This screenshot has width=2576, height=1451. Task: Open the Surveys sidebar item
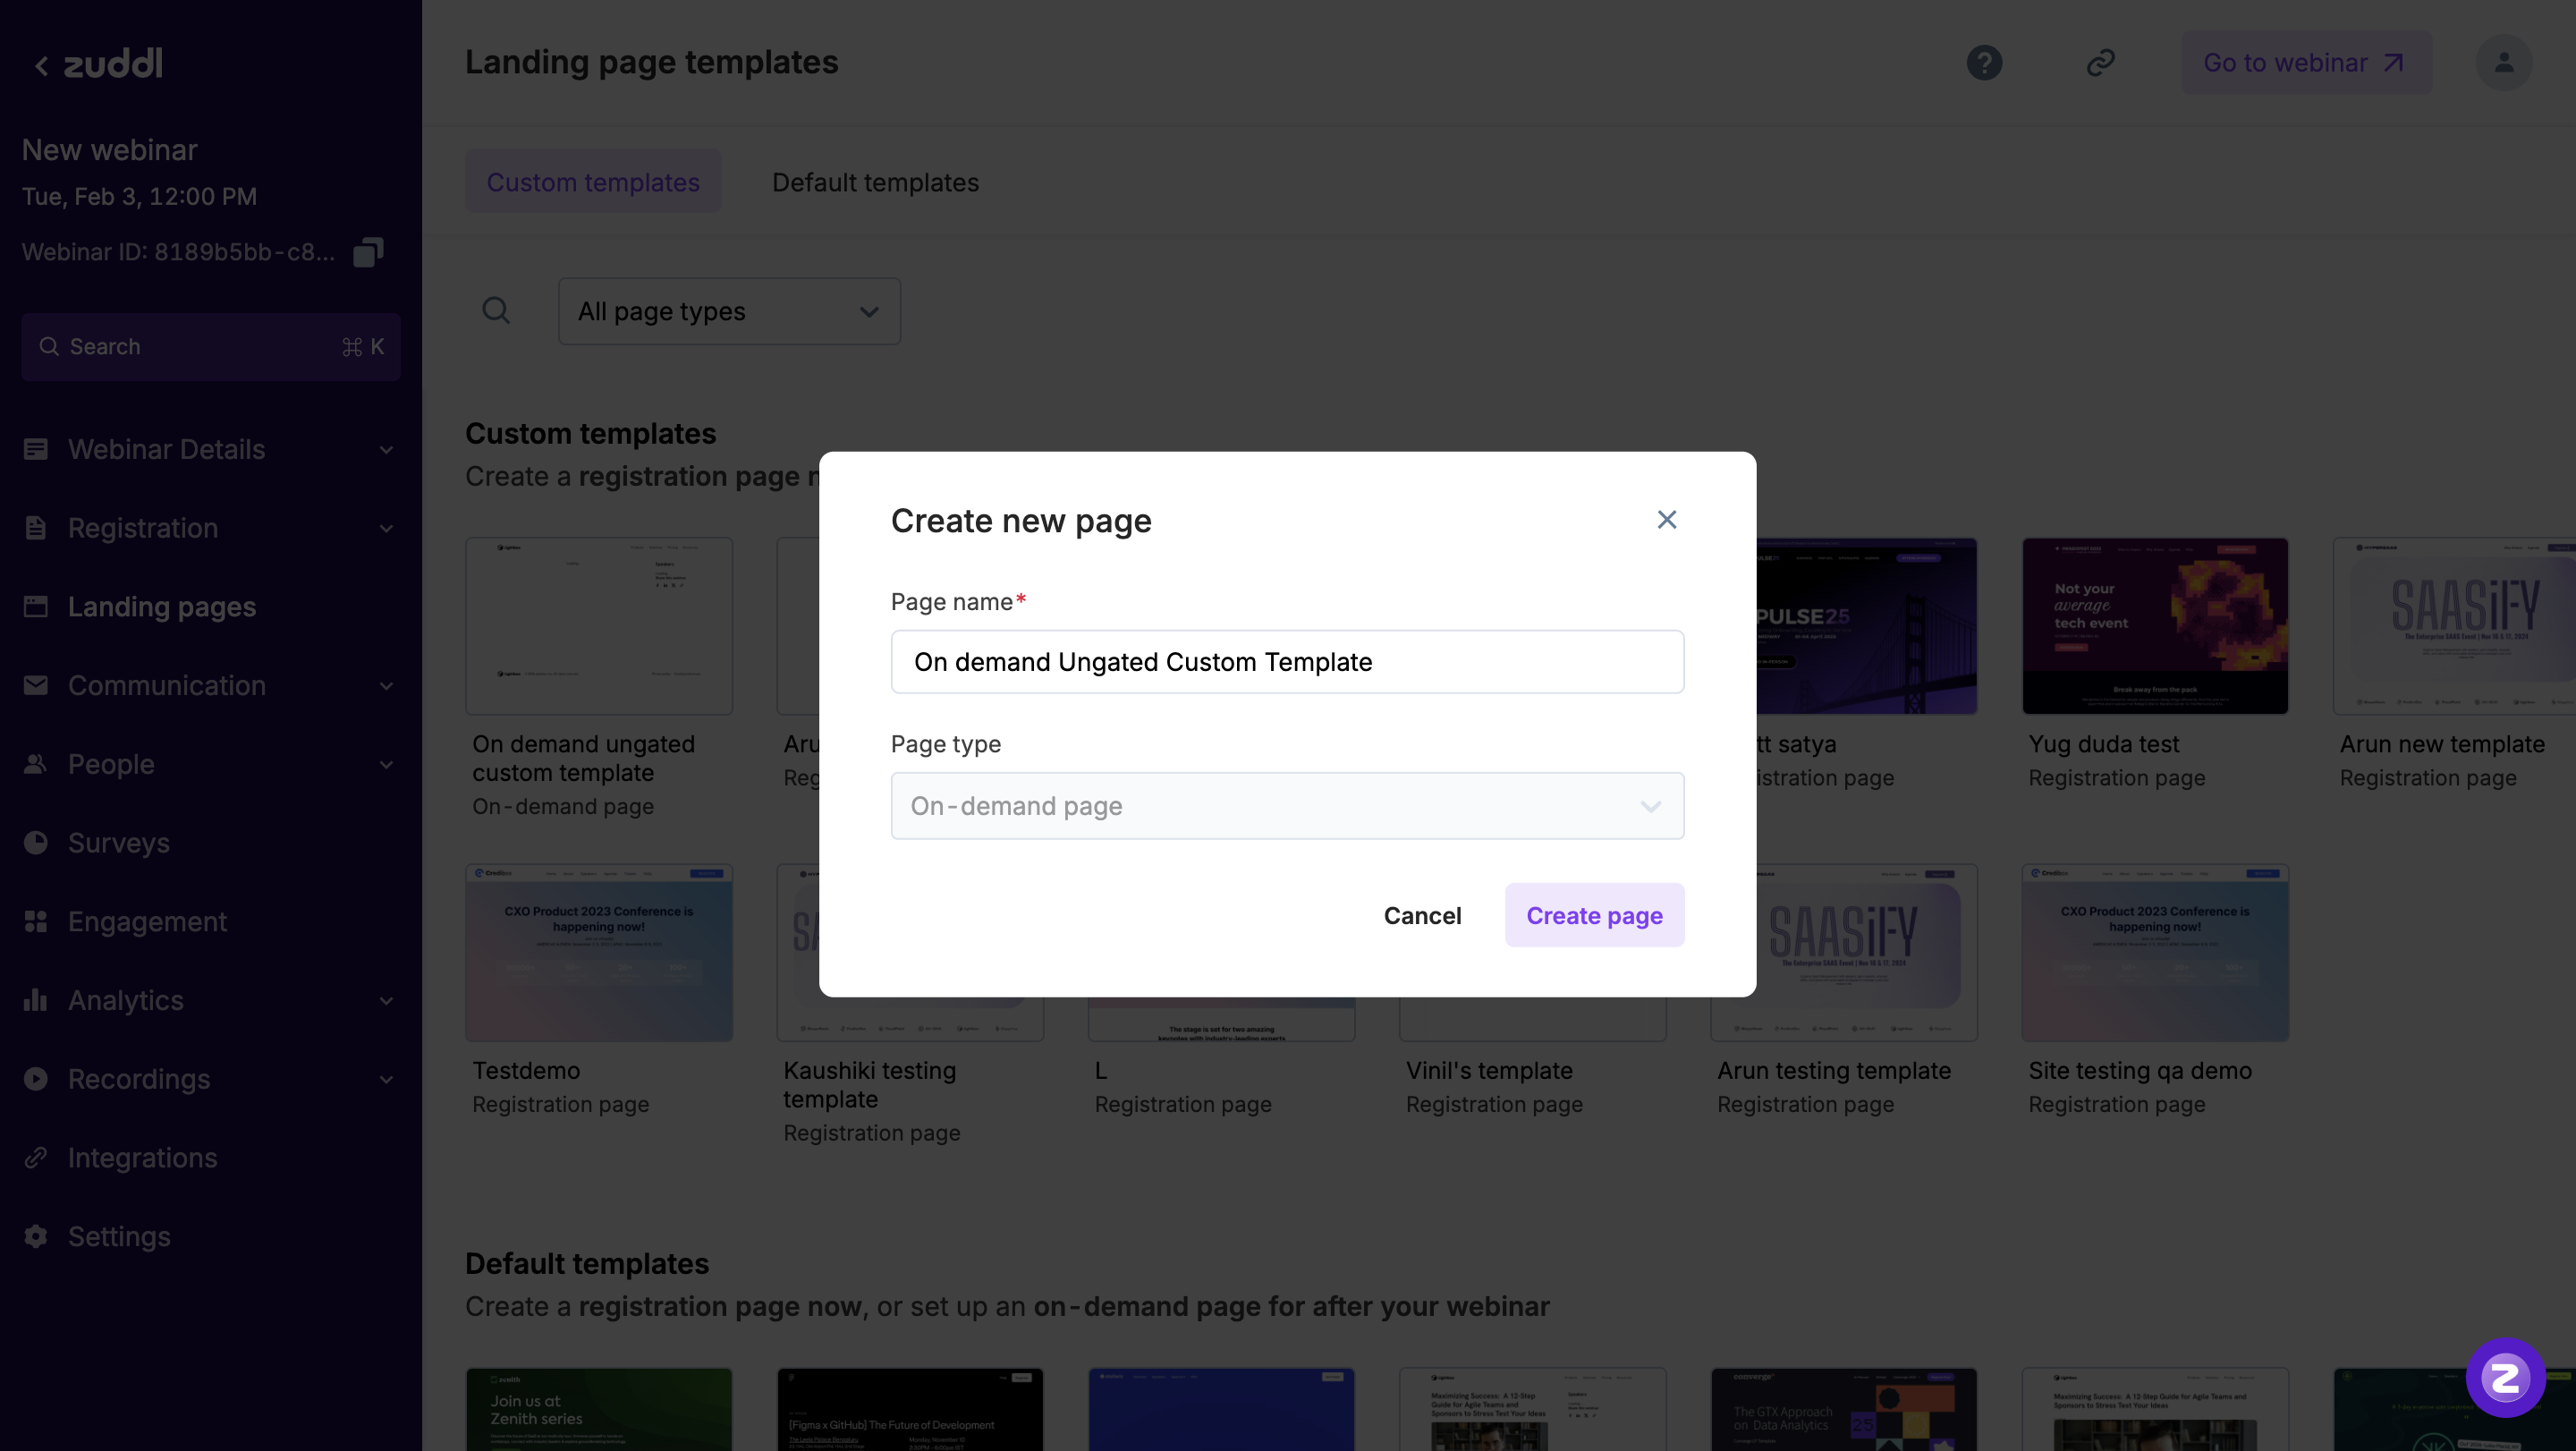pyautogui.click(x=119, y=842)
